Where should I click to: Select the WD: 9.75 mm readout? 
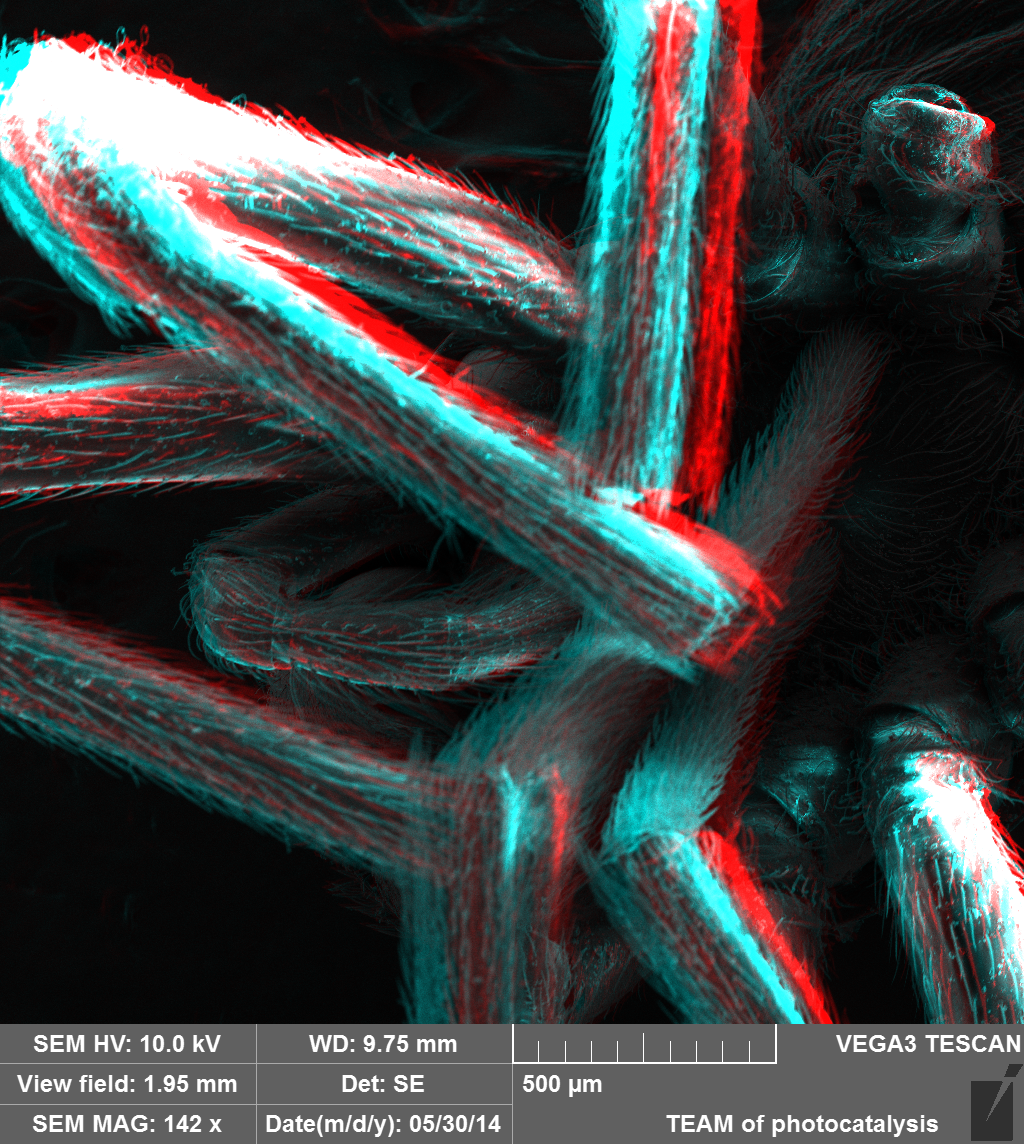[383, 1044]
